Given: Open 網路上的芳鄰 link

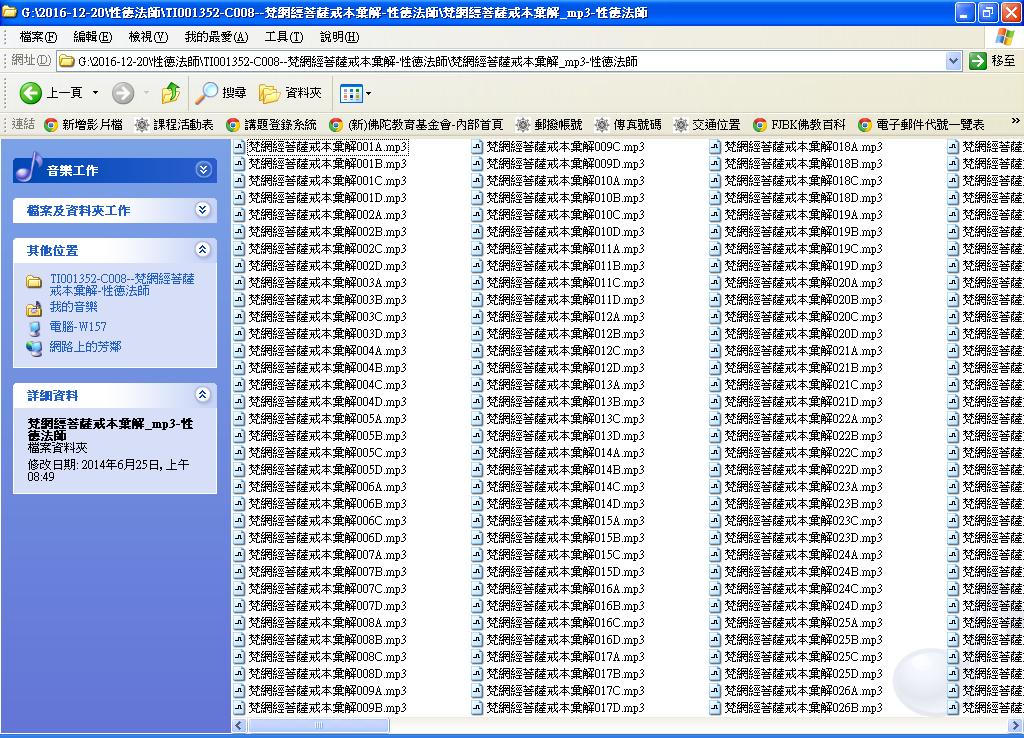Looking at the screenshot, I should 85,347.
